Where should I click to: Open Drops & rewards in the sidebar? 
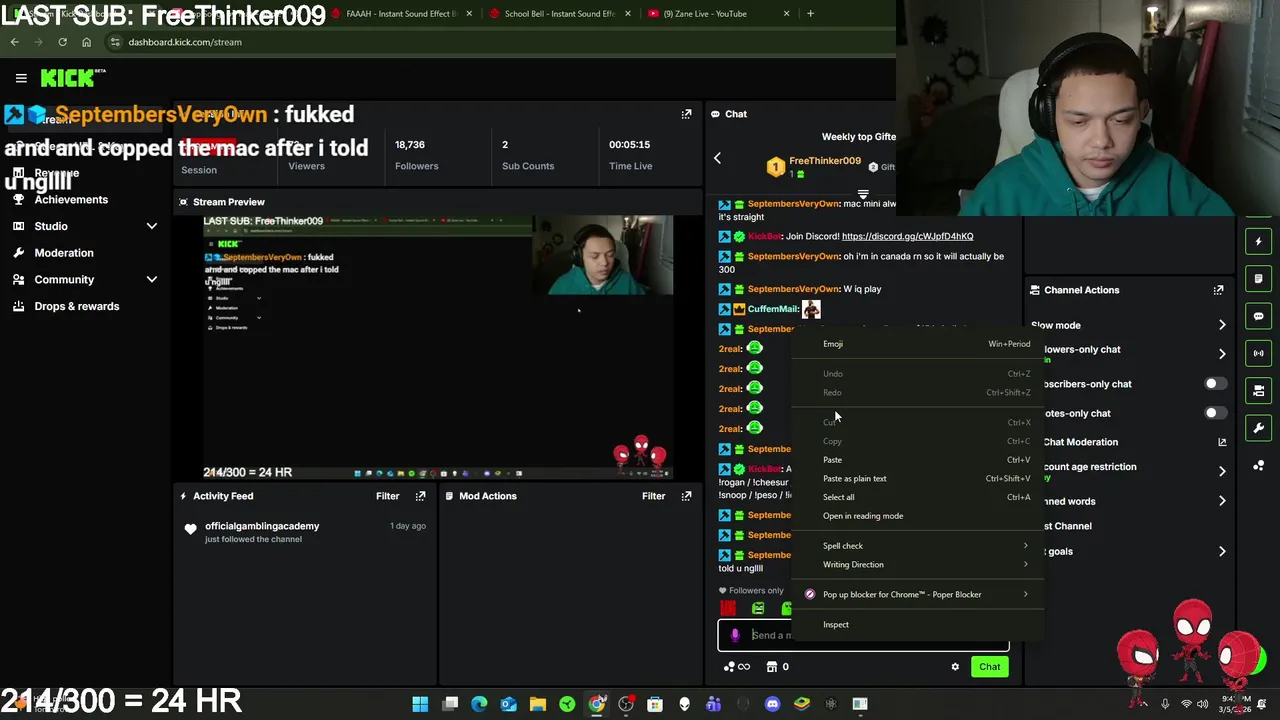[77, 307]
